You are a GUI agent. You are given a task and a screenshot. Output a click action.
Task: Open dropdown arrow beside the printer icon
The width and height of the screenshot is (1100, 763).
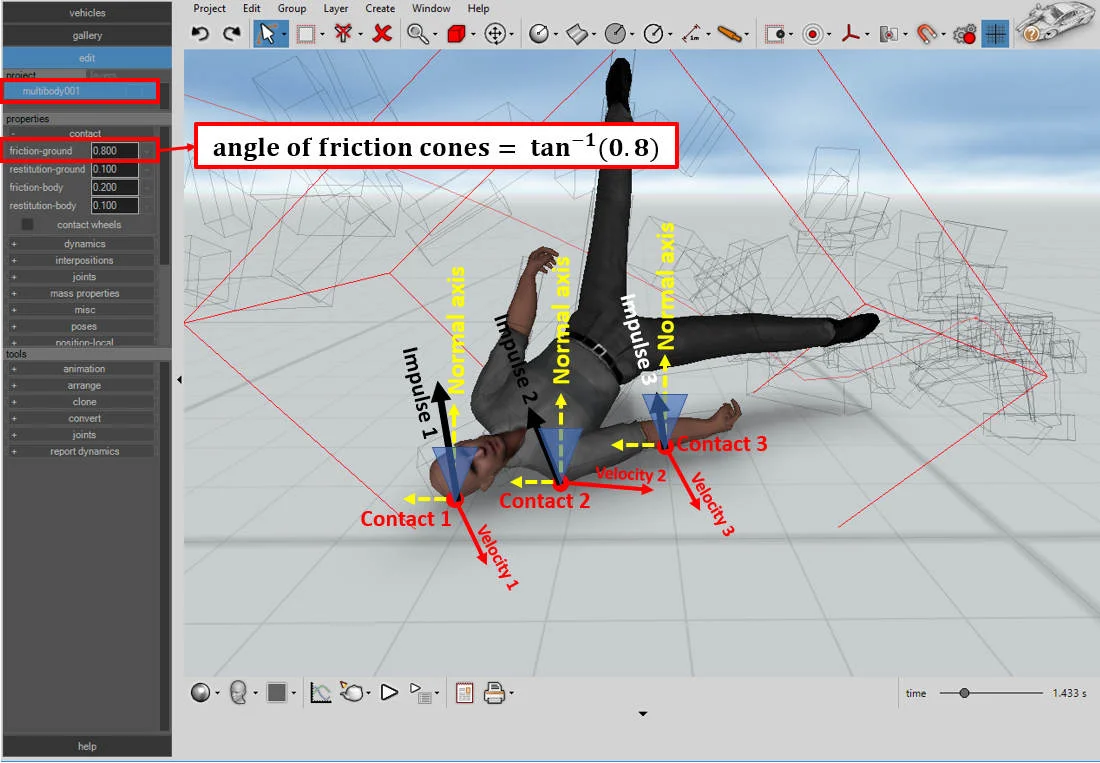tap(511, 694)
